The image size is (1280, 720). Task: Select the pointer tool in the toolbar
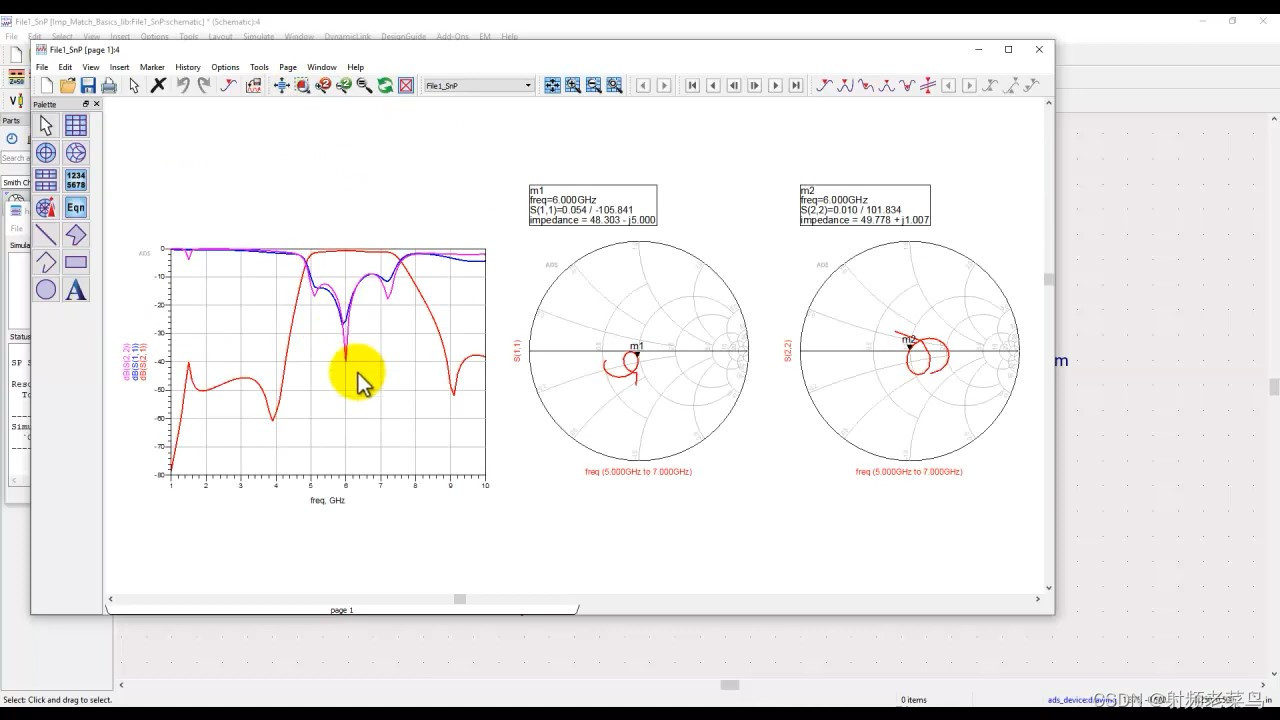(134, 86)
